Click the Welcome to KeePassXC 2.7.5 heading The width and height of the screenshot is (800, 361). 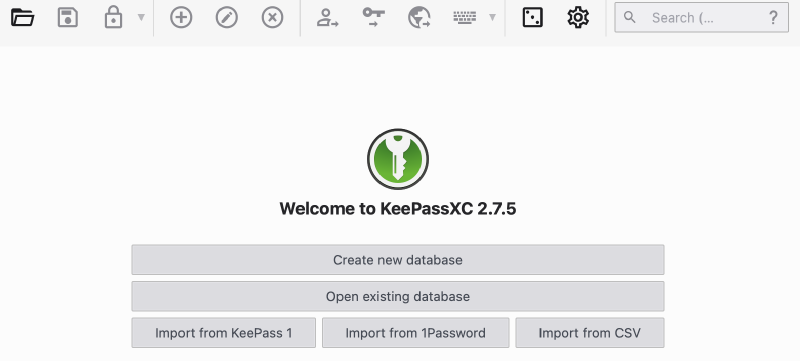pyautogui.click(x=398, y=209)
